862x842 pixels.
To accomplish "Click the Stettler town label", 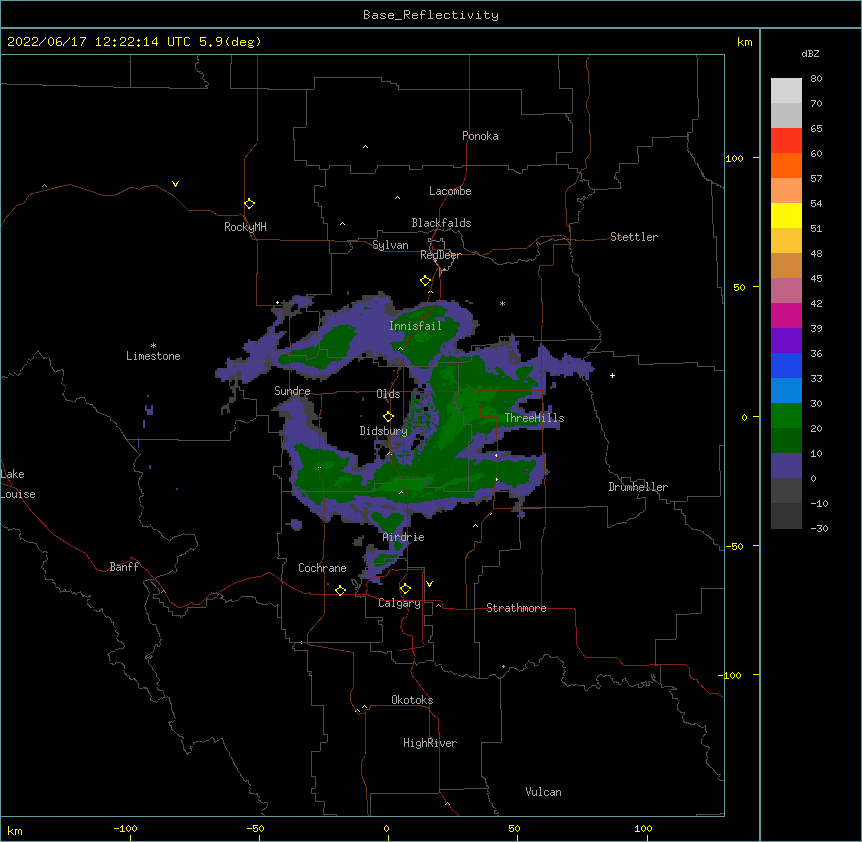I will pos(634,237).
